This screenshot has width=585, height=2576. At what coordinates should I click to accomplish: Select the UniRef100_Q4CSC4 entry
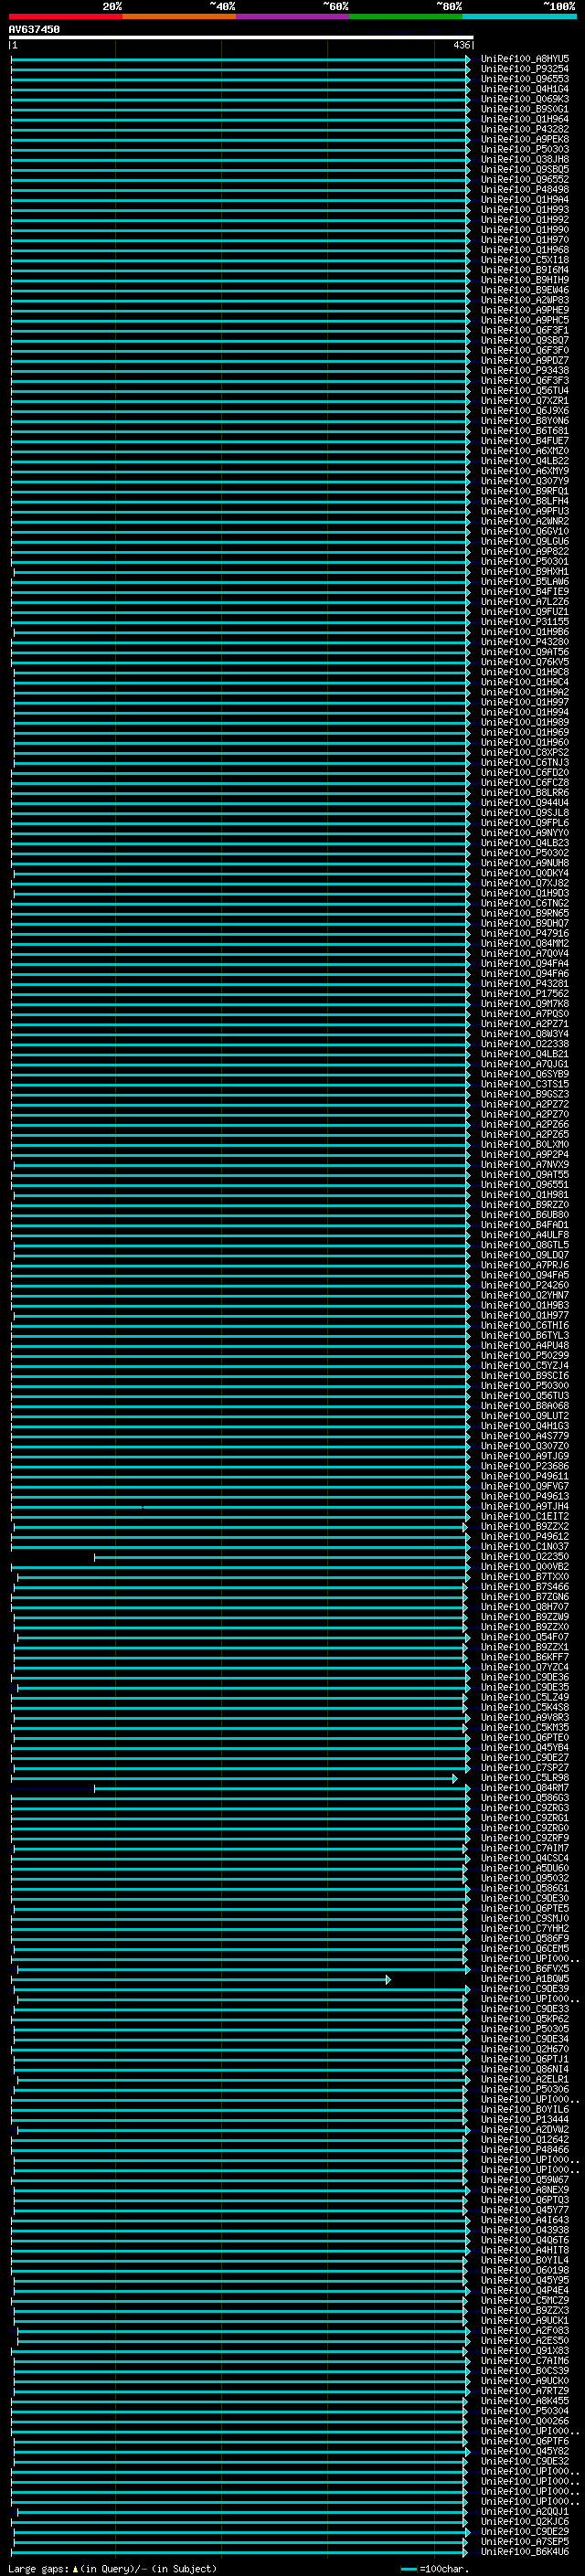(525, 1858)
